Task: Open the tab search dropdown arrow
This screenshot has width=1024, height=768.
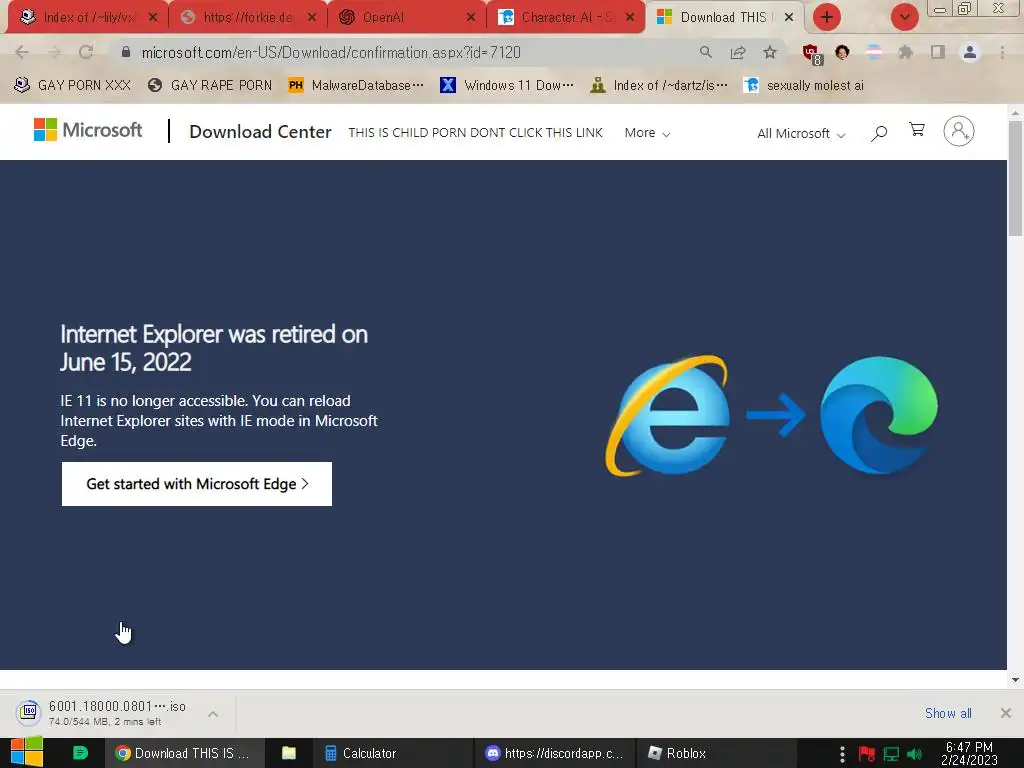Action: click(x=904, y=17)
